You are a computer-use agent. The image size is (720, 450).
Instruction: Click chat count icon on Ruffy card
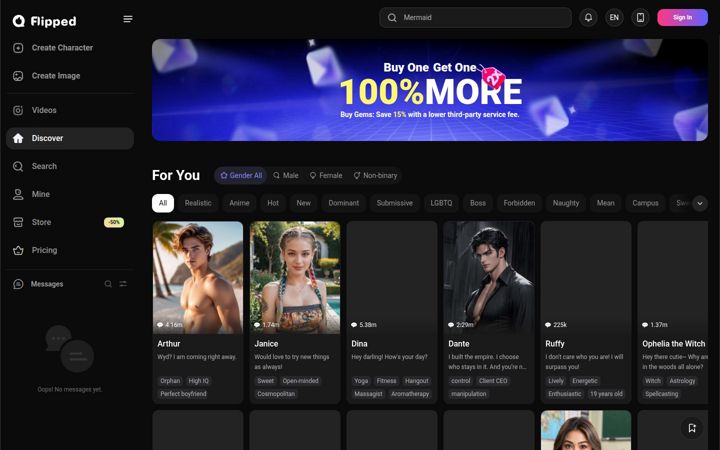pyautogui.click(x=547, y=325)
